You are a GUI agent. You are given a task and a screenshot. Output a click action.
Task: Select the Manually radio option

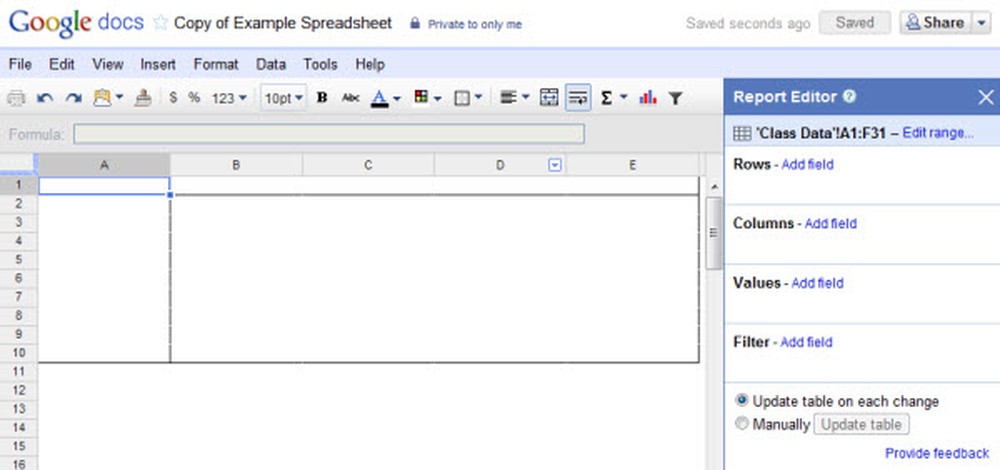pyautogui.click(x=741, y=423)
